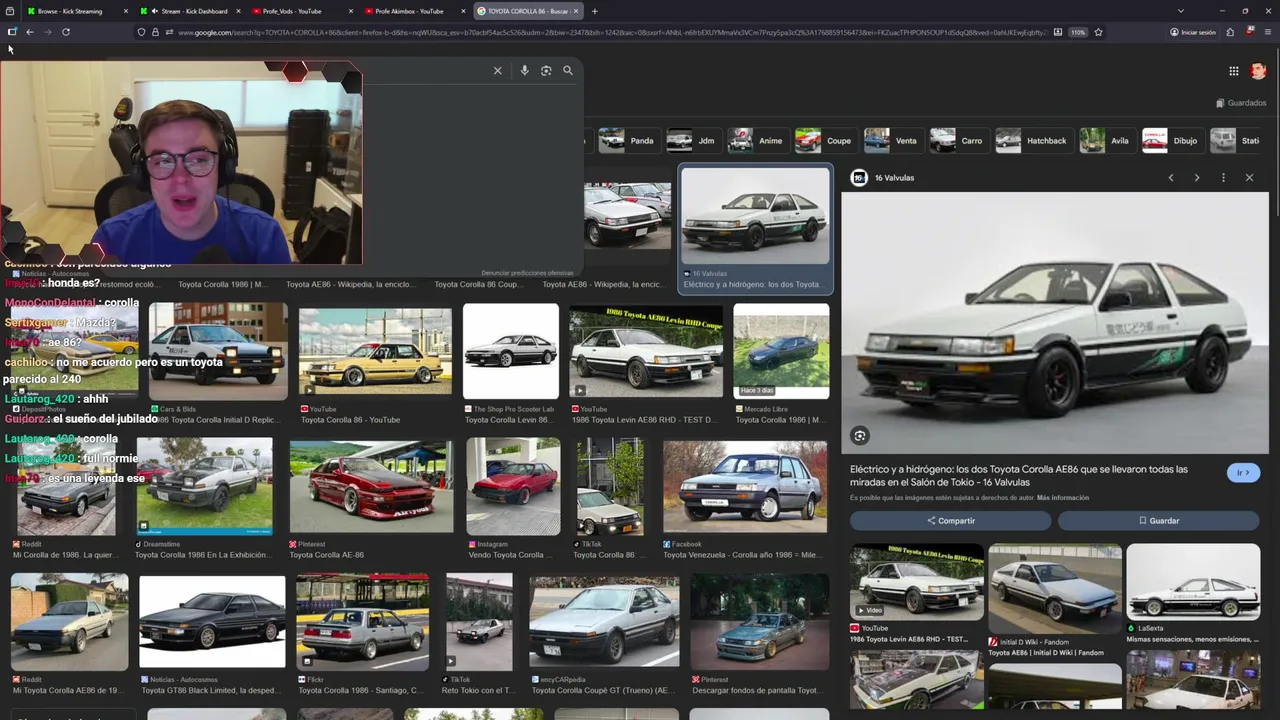The image size is (1280, 720).
Task: Go forward in browser history
Action: coord(48,32)
